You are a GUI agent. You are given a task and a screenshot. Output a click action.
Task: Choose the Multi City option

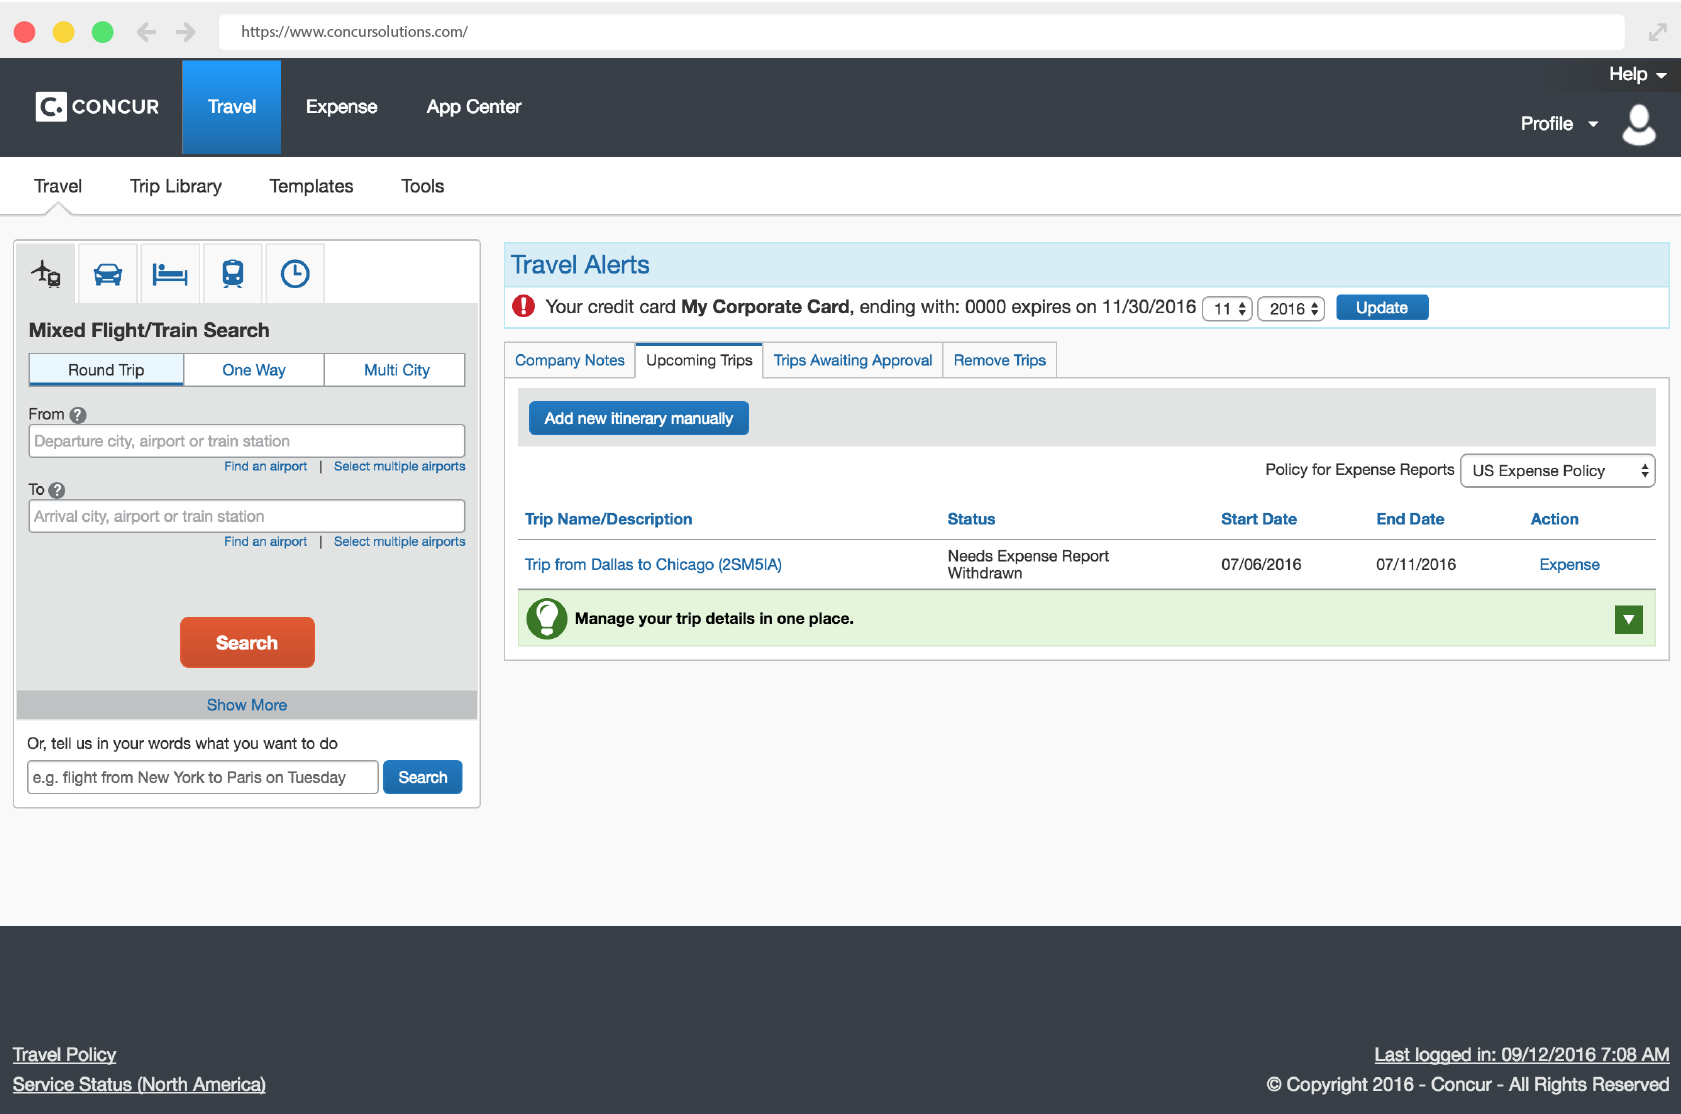click(395, 369)
